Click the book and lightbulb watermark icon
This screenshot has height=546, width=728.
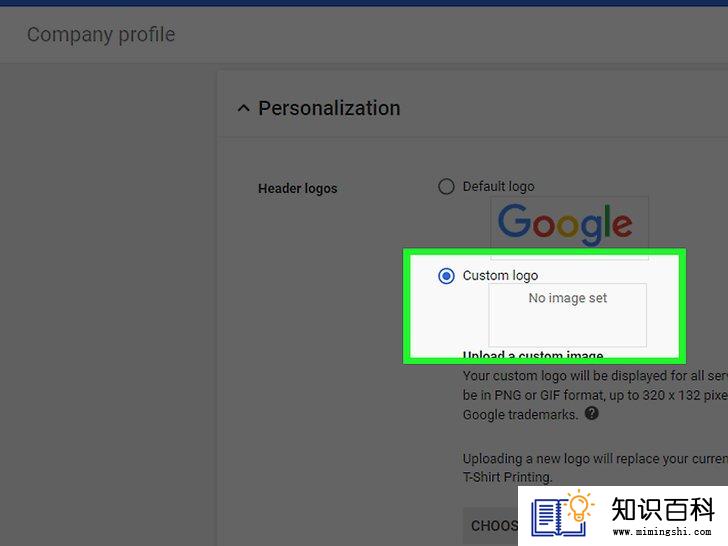(562, 514)
